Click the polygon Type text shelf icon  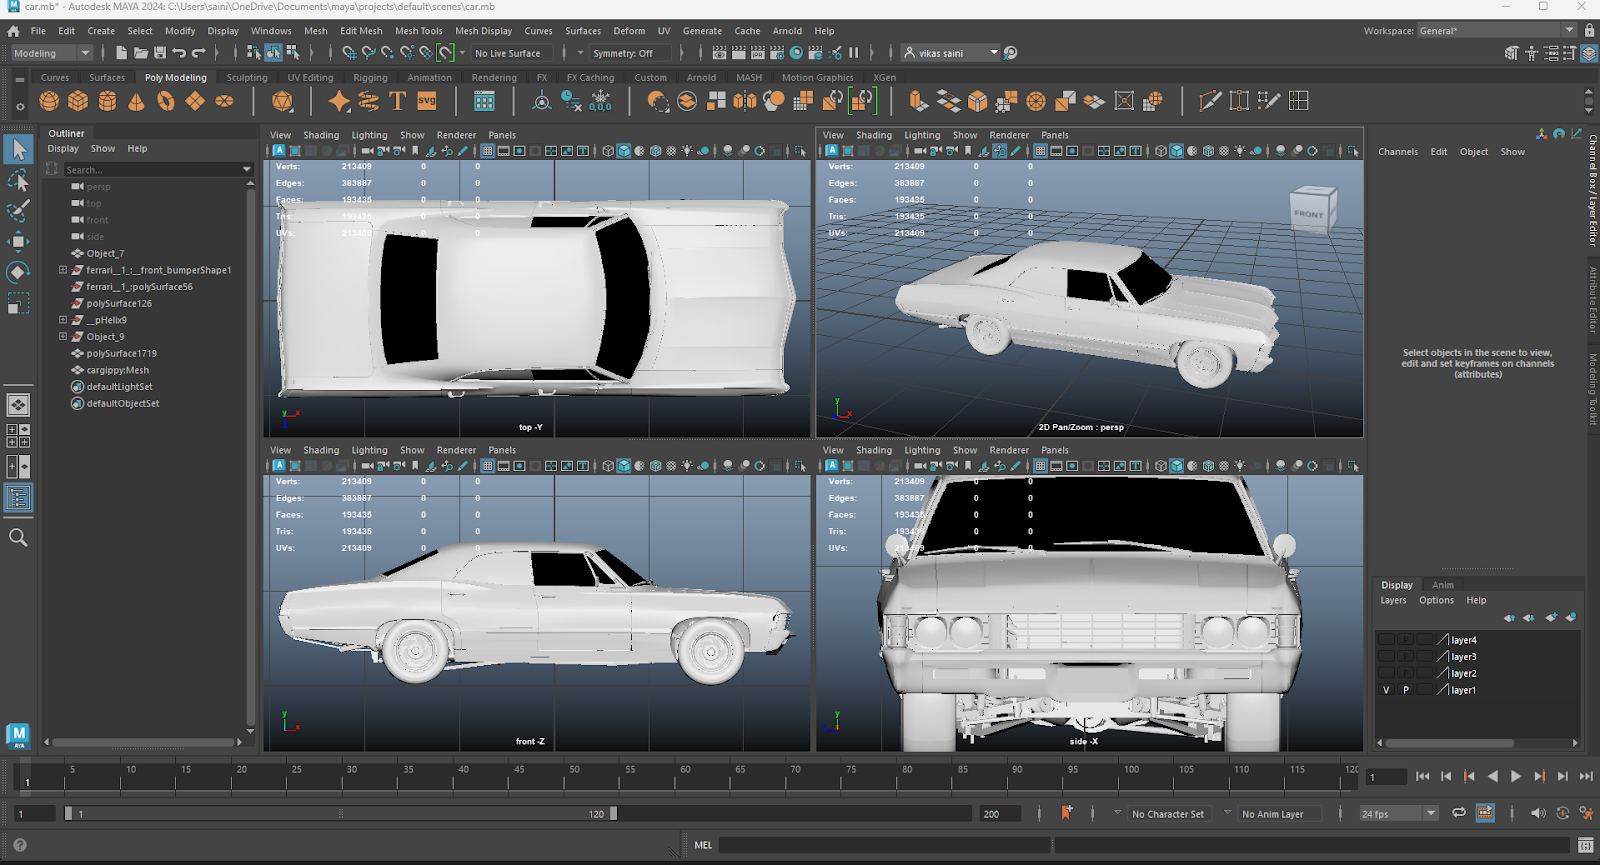(397, 101)
